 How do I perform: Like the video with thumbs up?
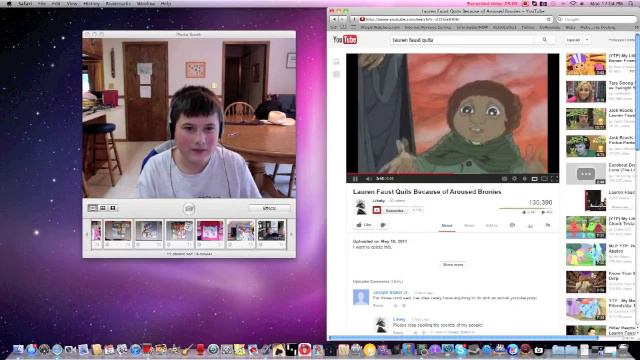click(x=363, y=225)
